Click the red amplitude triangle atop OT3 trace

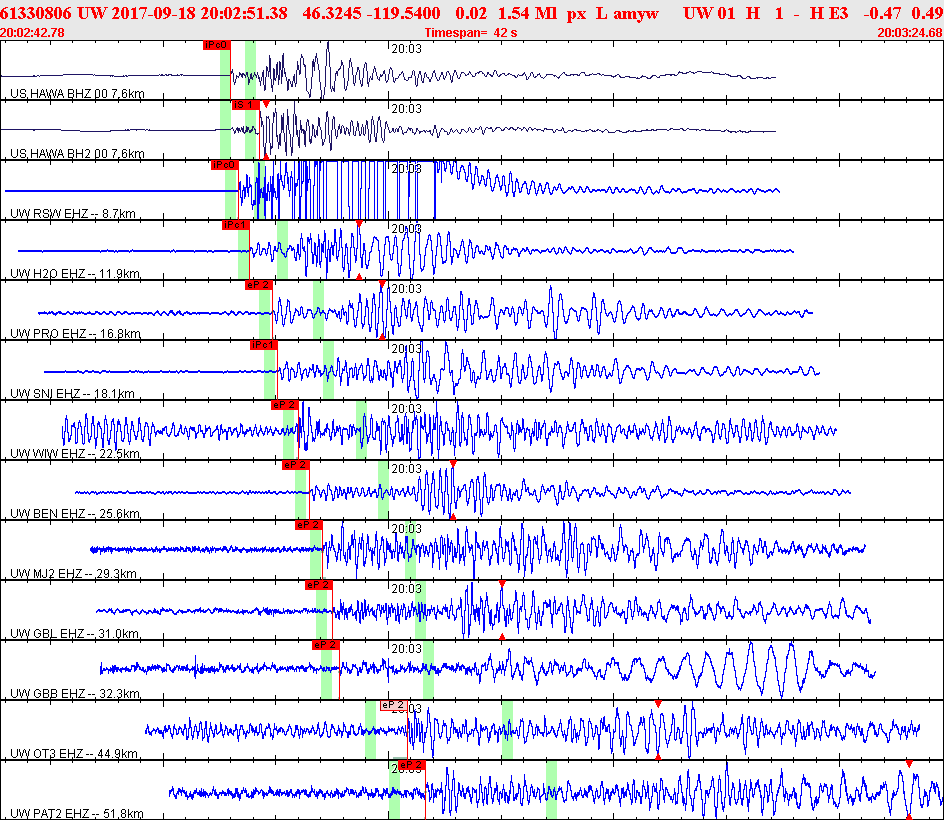pyautogui.click(x=658, y=704)
